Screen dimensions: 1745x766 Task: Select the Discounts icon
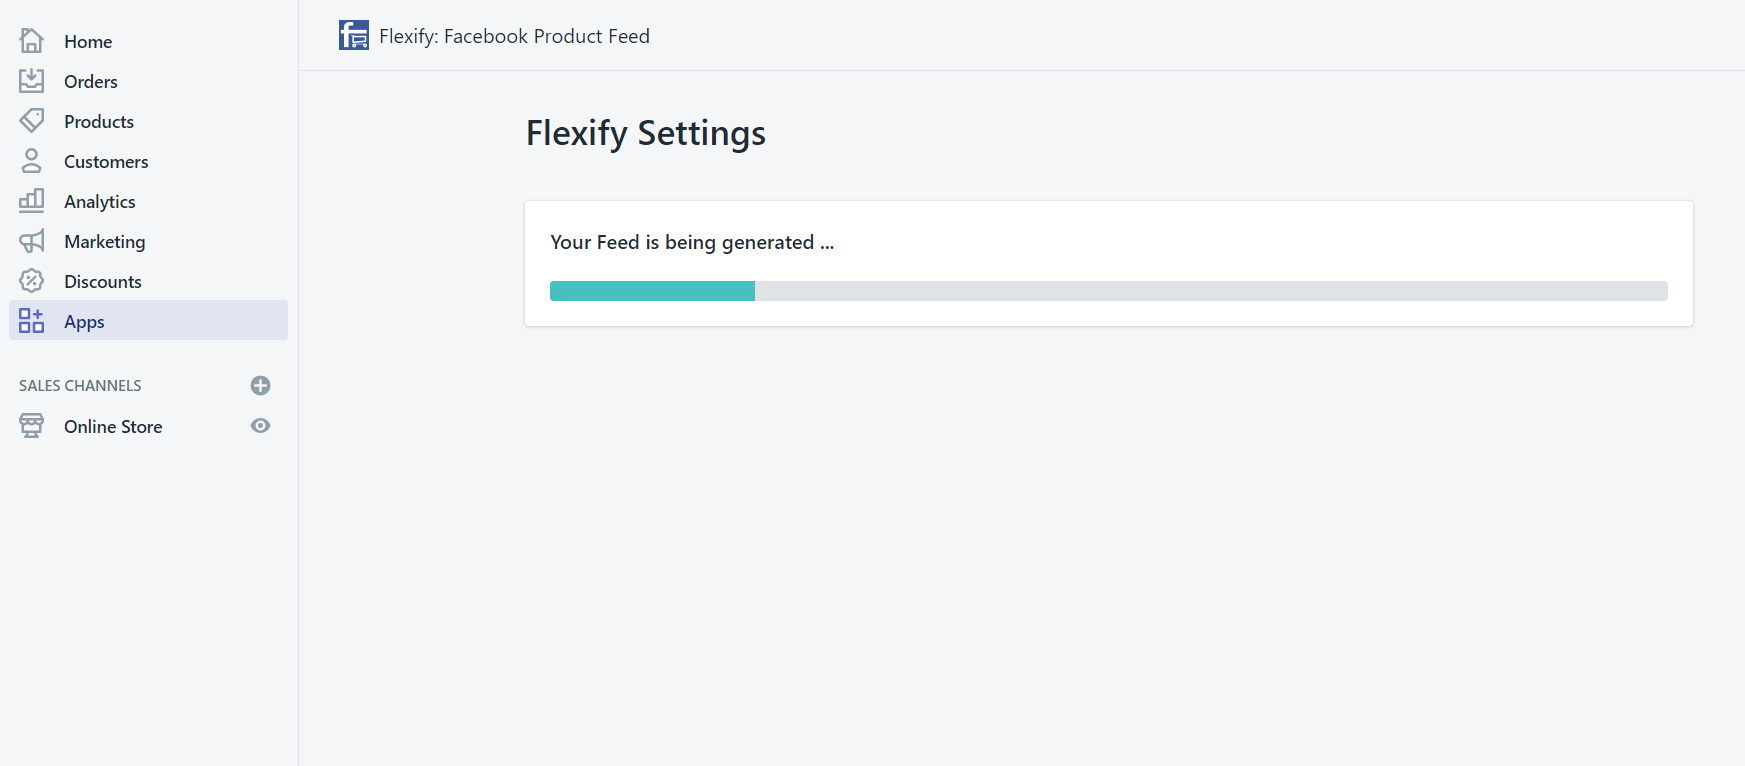[31, 280]
